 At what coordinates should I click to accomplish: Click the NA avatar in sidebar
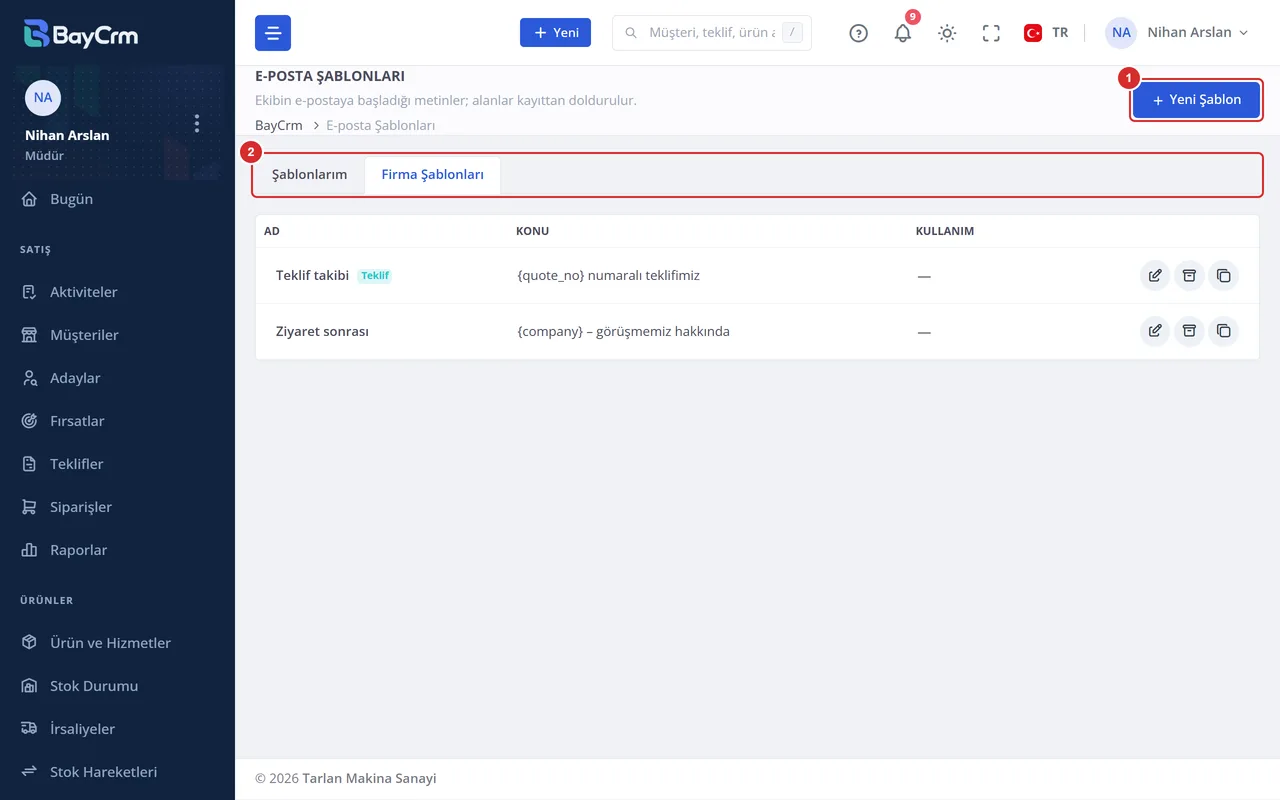click(43, 97)
